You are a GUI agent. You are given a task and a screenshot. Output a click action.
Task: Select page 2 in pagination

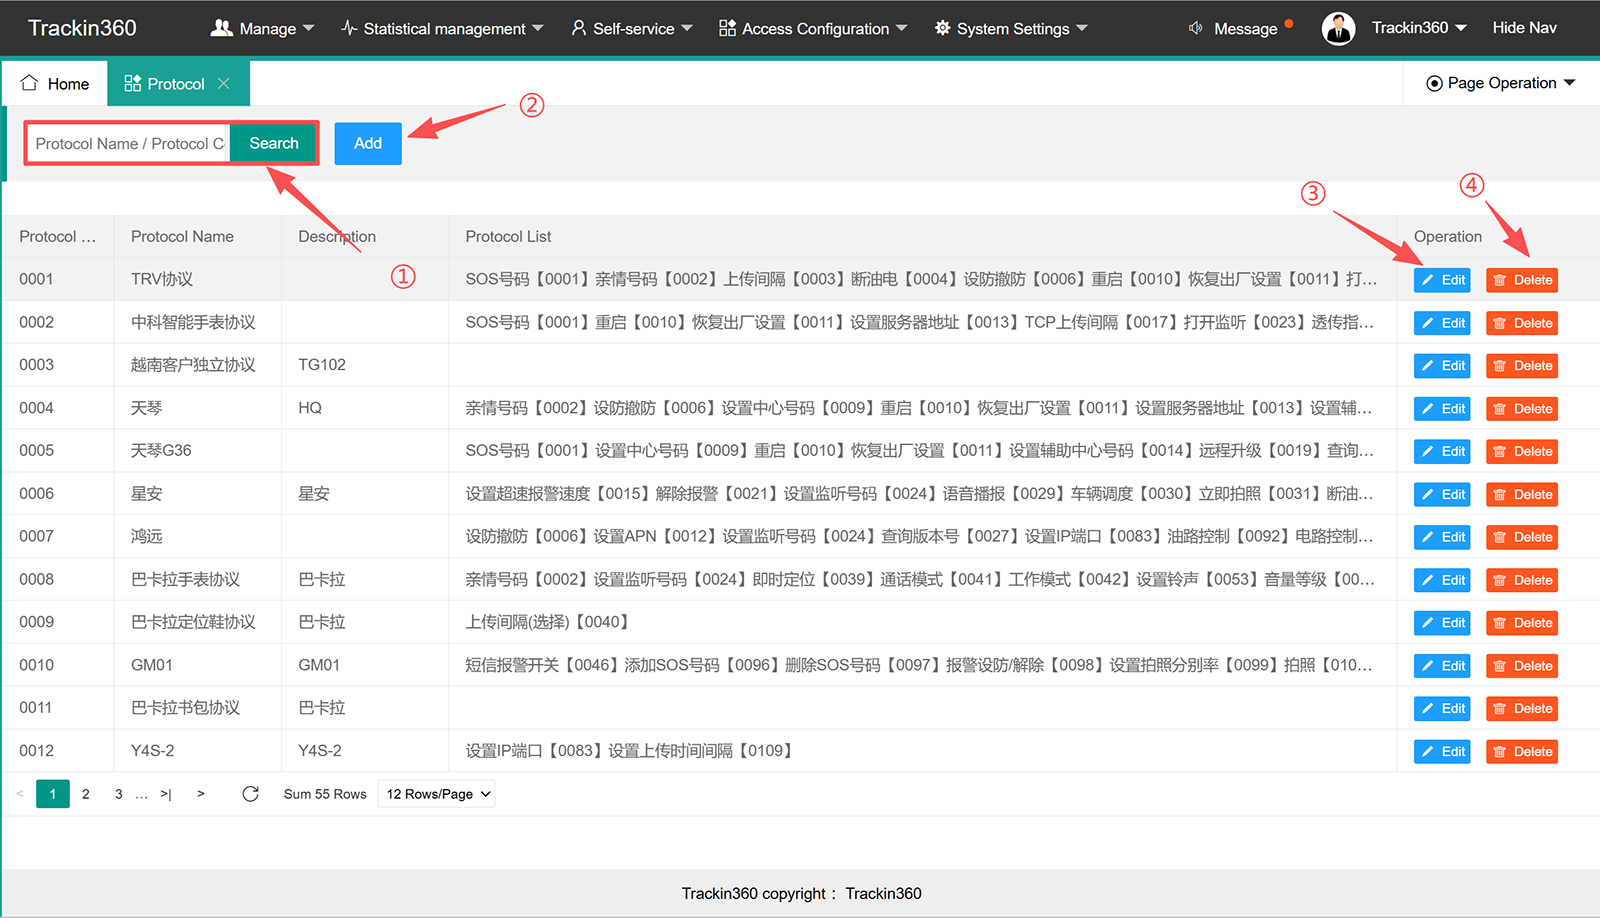click(x=86, y=794)
